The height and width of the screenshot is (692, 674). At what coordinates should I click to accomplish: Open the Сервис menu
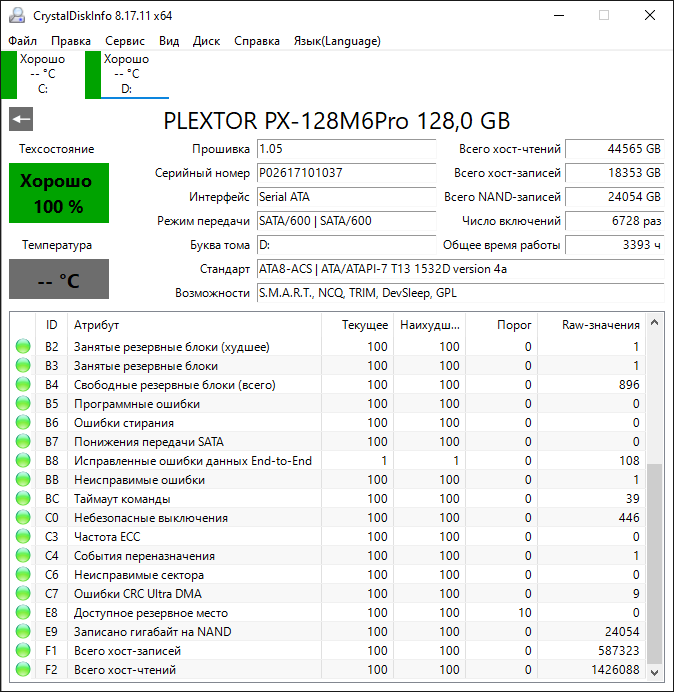coord(125,41)
